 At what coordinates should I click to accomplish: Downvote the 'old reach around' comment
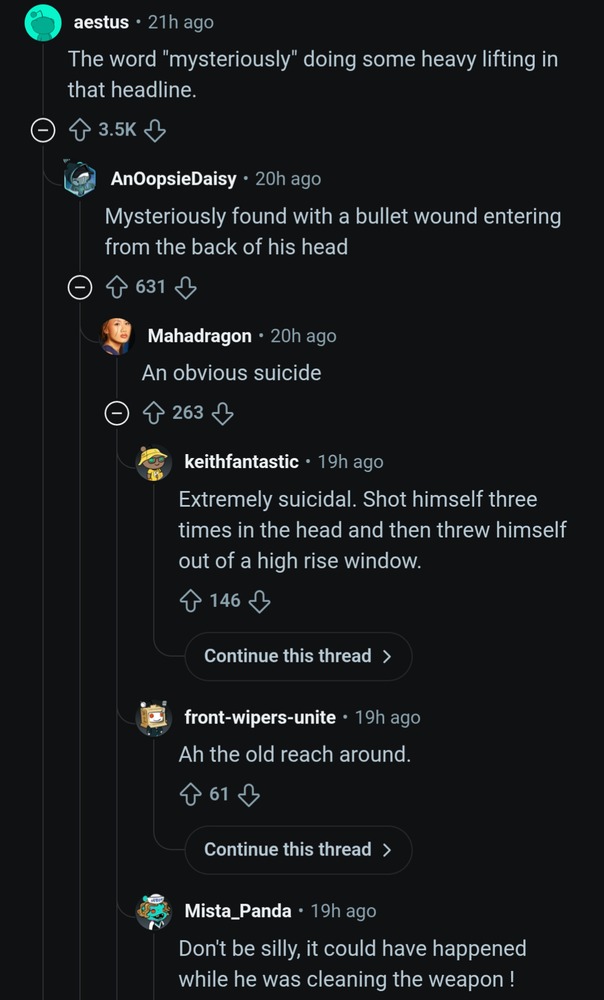click(250, 795)
